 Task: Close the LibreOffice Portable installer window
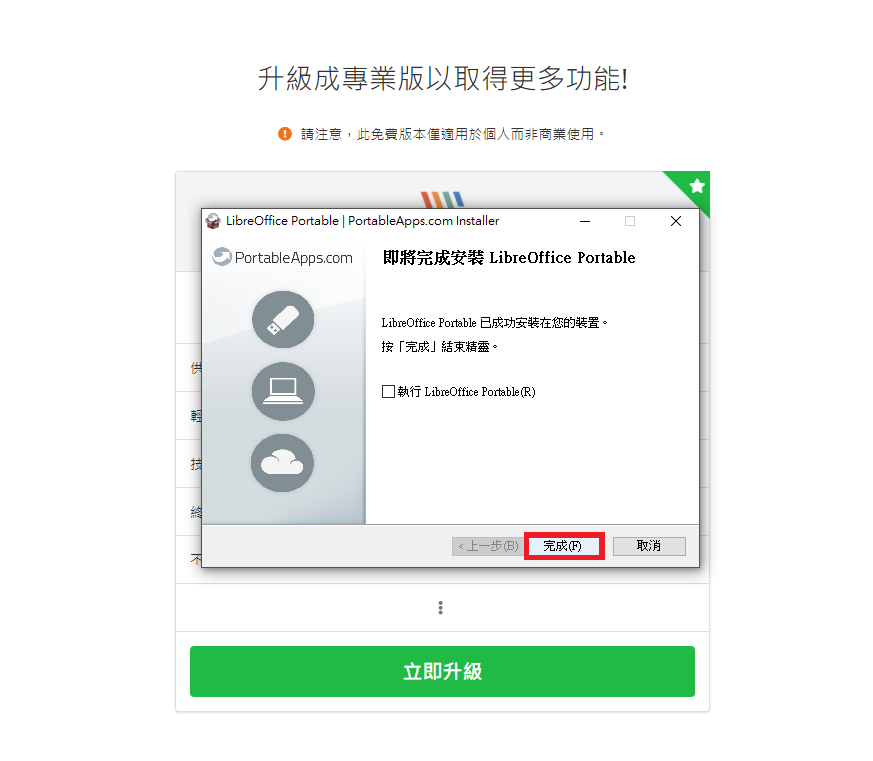pyautogui.click(x=676, y=221)
